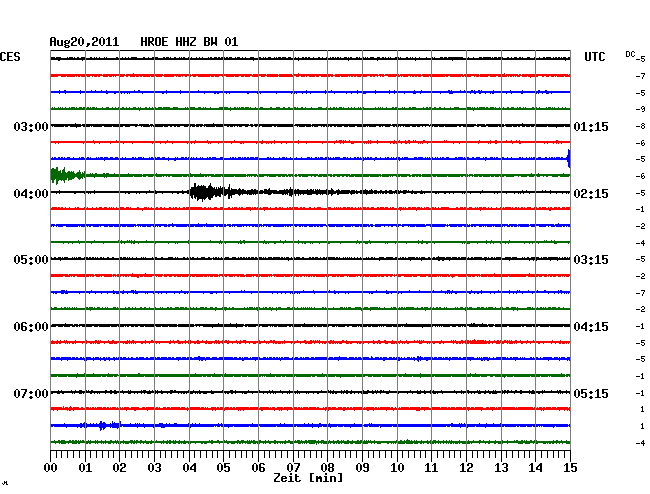Click the 01:15 UTC time label

[591, 126]
